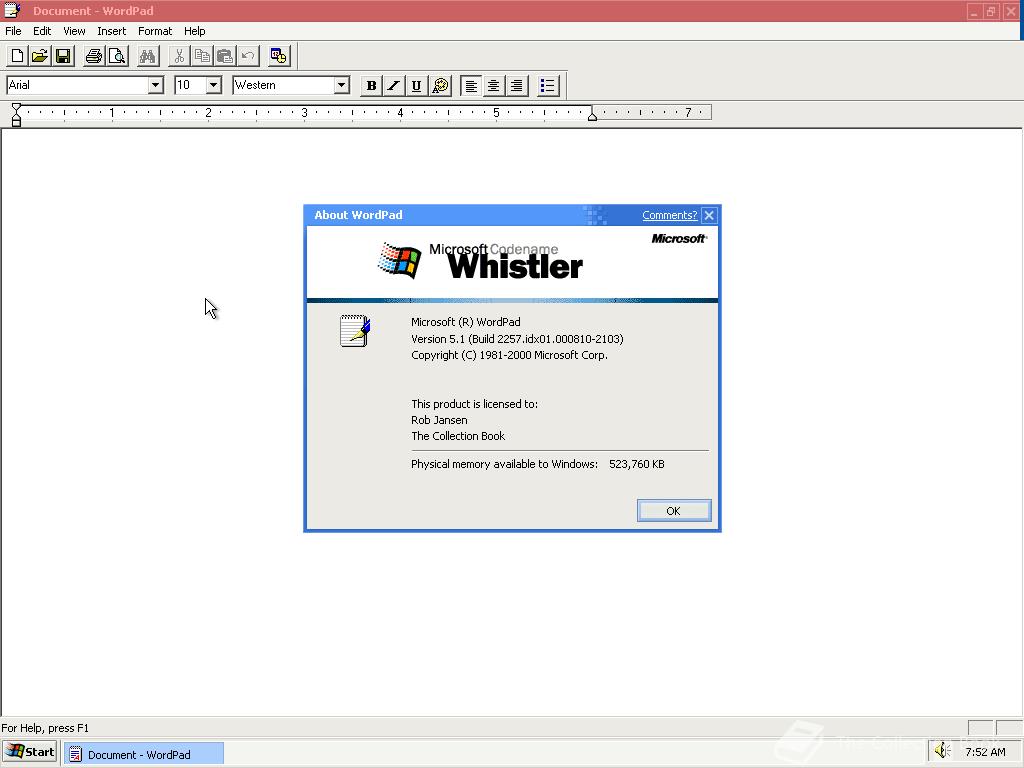Open the Help menu
The height and width of the screenshot is (768, 1024).
coord(195,31)
